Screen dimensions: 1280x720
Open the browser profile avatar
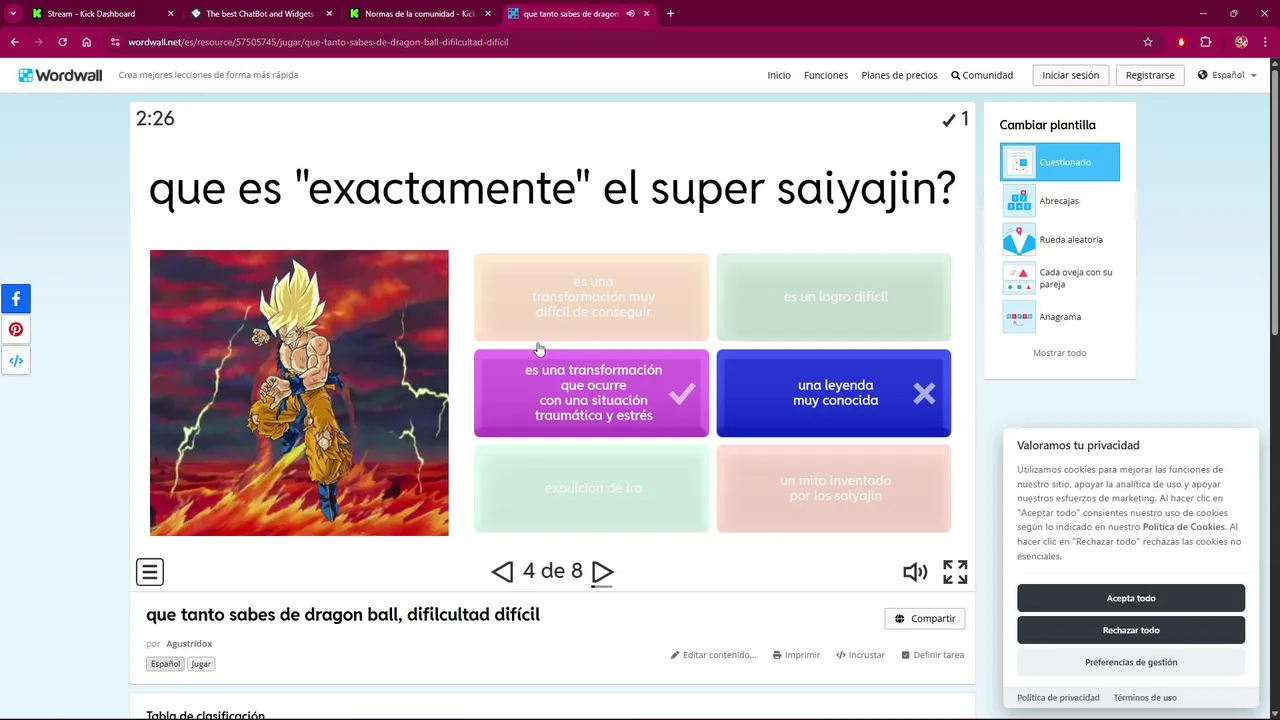(1241, 42)
